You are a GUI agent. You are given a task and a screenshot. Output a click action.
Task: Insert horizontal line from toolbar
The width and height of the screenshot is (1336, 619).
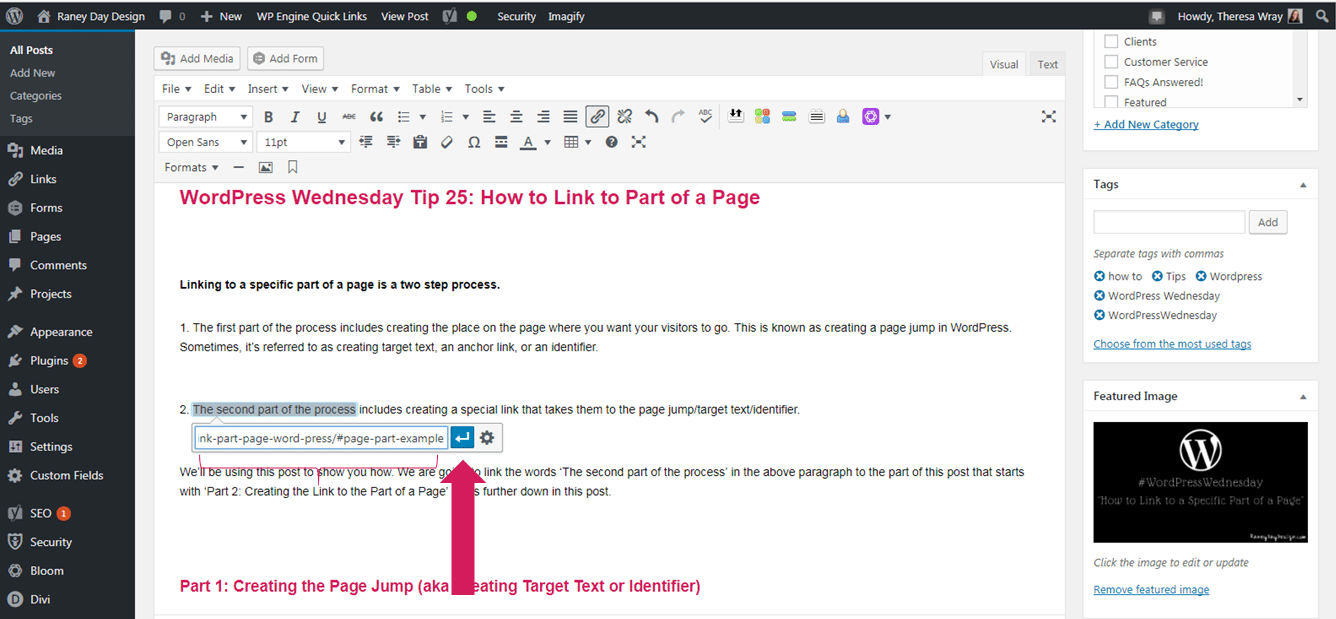pos(238,167)
